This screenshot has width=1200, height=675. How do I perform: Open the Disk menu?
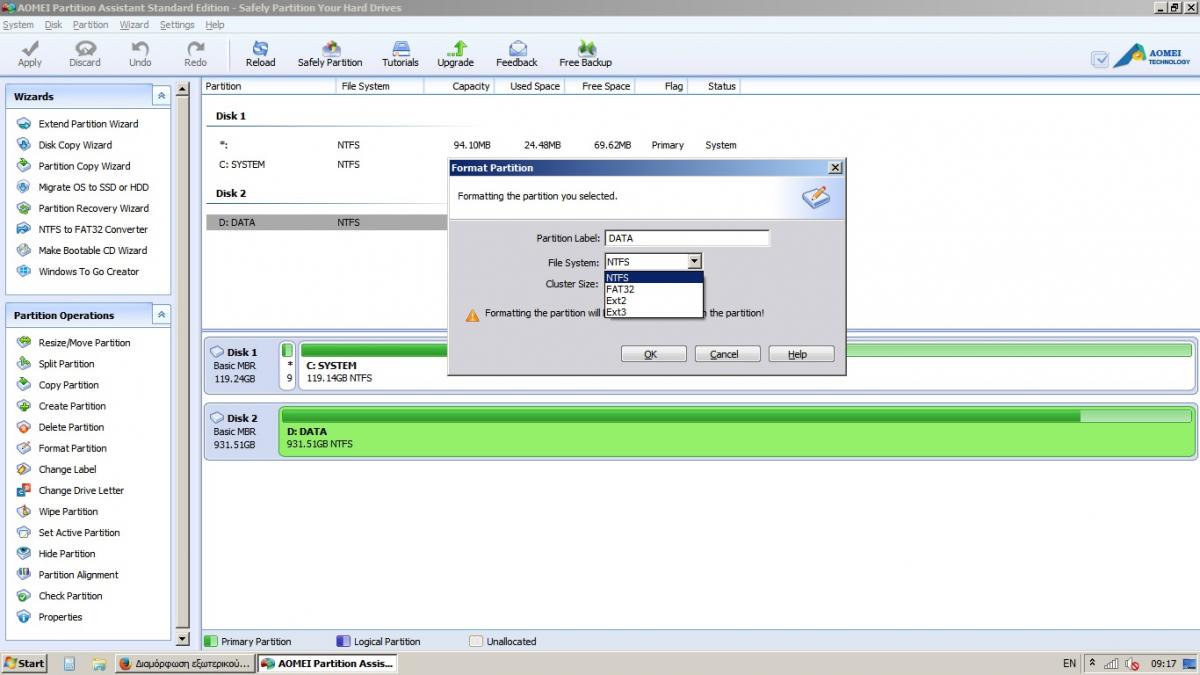pyautogui.click(x=54, y=25)
